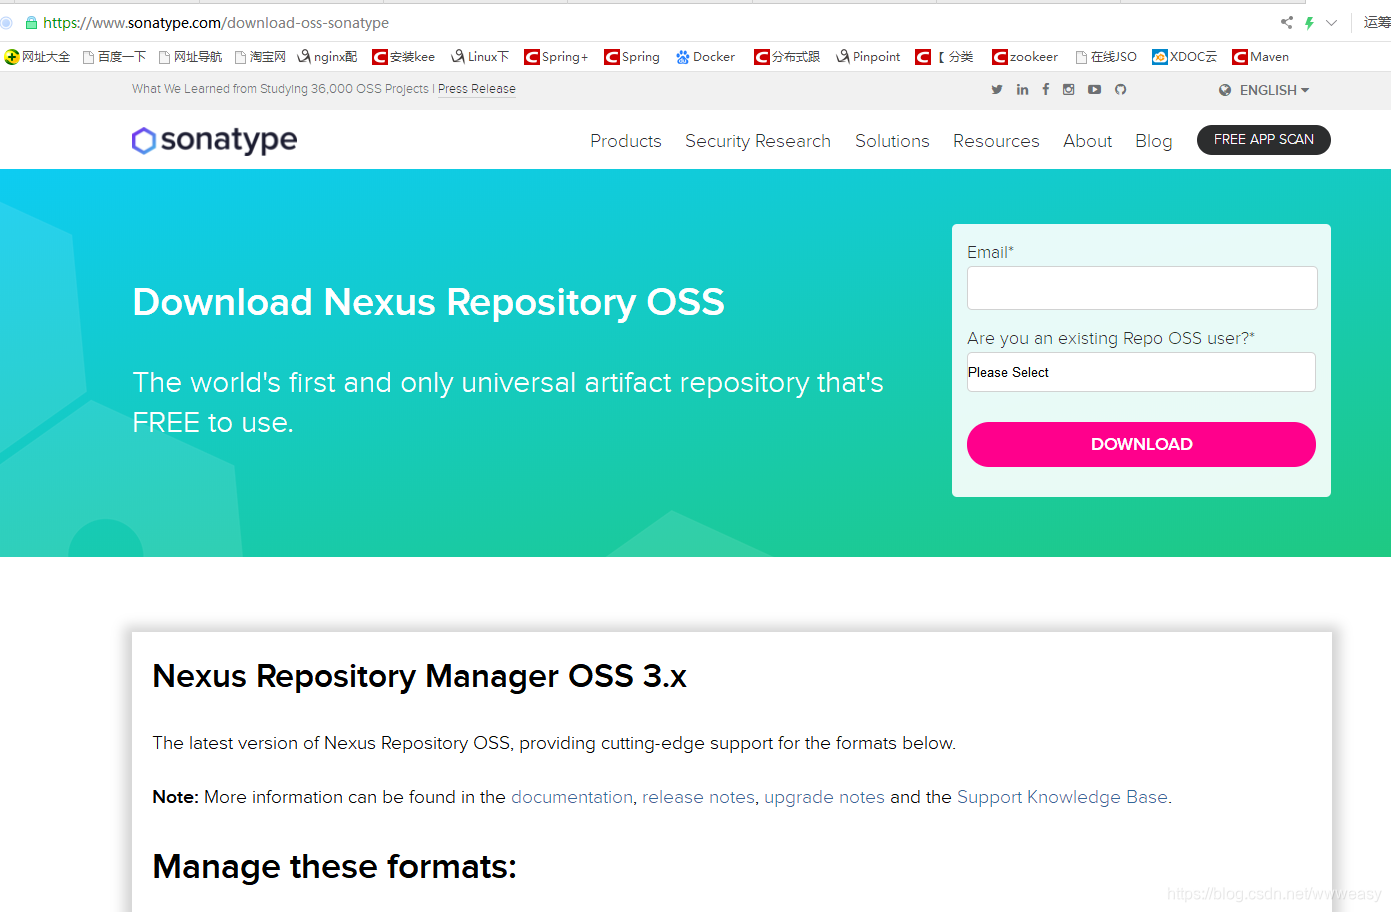The width and height of the screenshot is (1391, 912).
Task: Open the zookeer bookmark
Action: [x=1025, y=57]
